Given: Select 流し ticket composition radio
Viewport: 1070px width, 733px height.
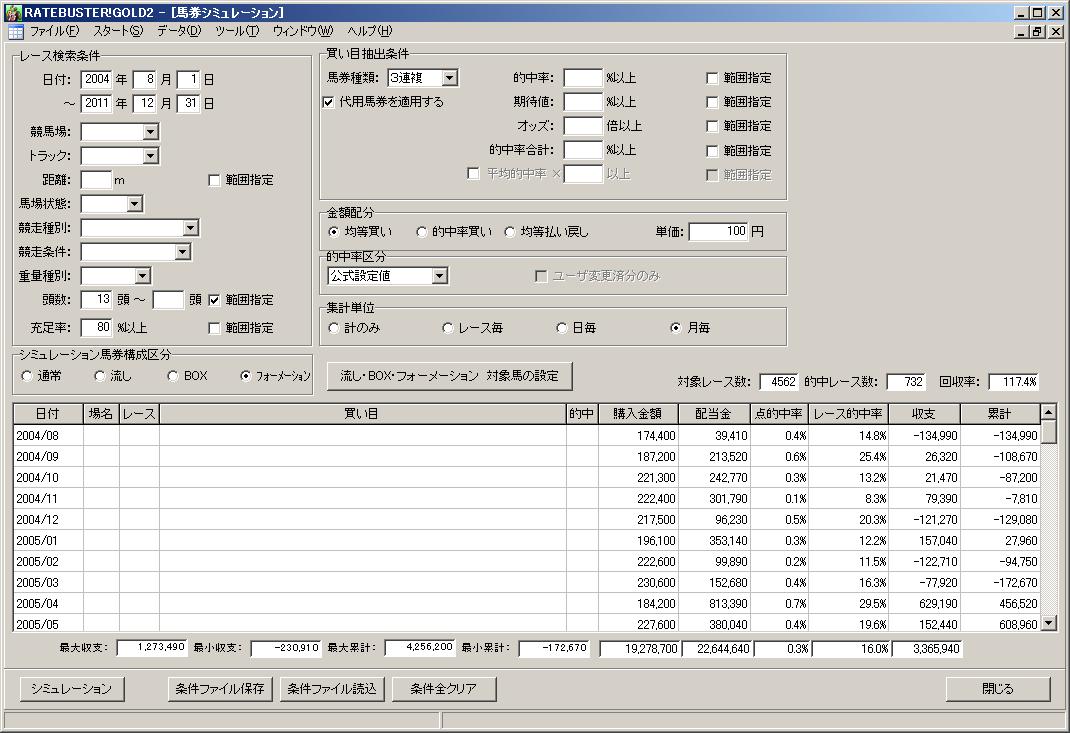Looking at the screenshot, I should (100, 376).
